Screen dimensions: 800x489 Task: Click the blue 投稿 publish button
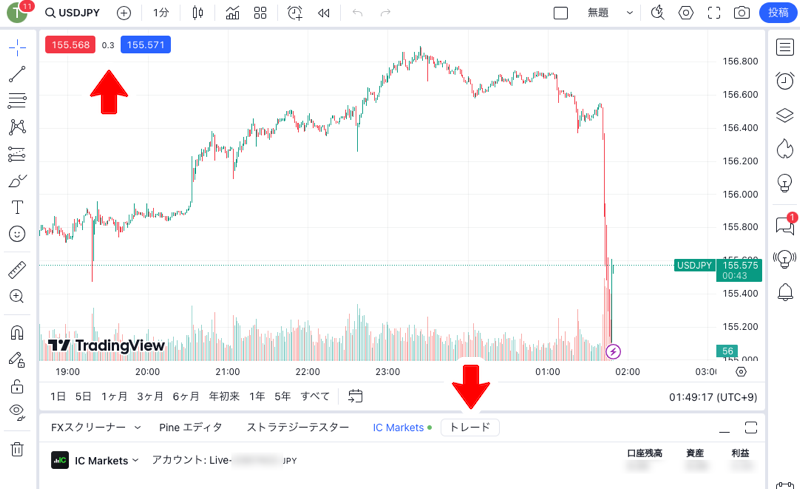click(x=778, y=13)
